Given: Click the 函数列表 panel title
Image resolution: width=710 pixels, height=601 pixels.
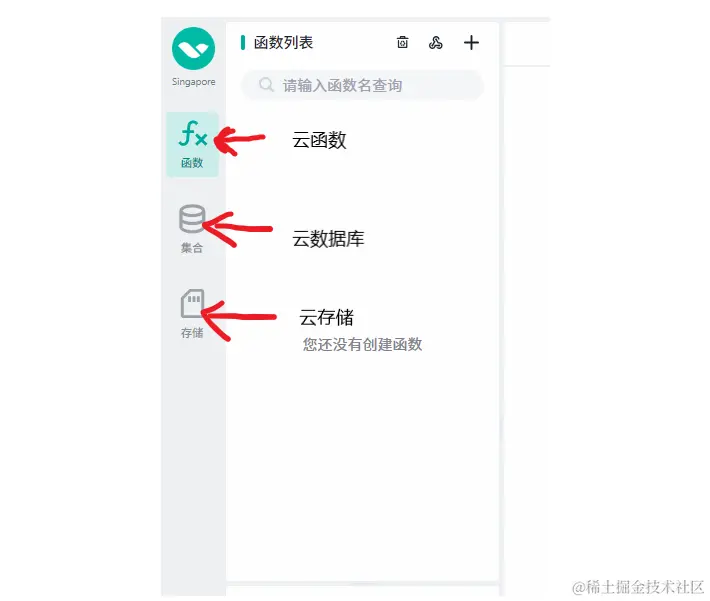Looking at the screenshot, I should (x=283, y=43).
